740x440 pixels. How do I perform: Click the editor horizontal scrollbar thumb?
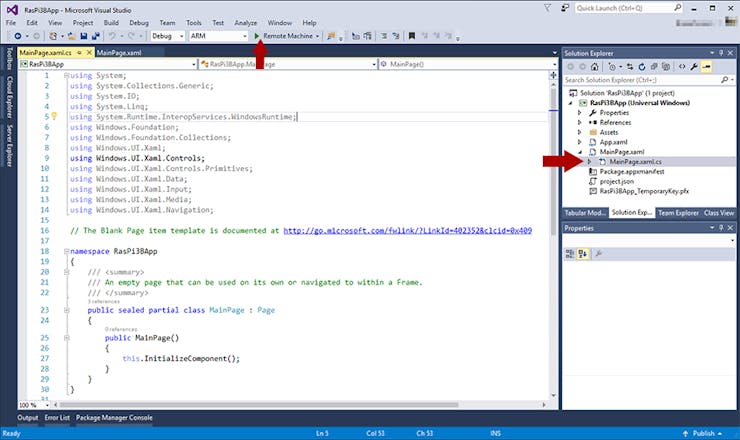click(x=259, y=405)
